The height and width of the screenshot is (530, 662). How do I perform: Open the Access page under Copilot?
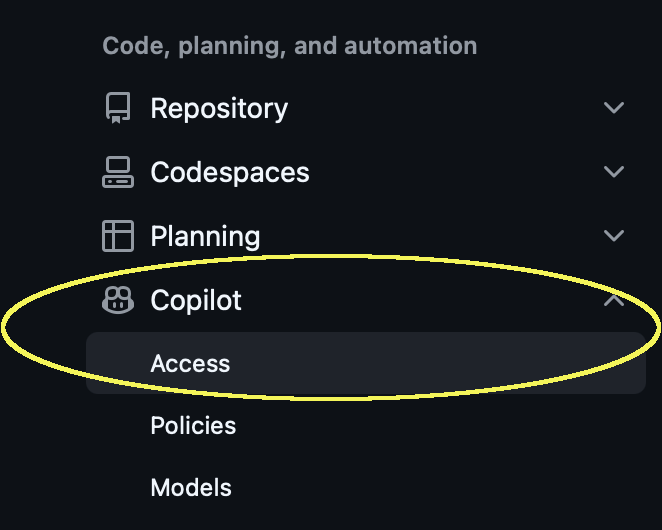(x=190, y=364)
